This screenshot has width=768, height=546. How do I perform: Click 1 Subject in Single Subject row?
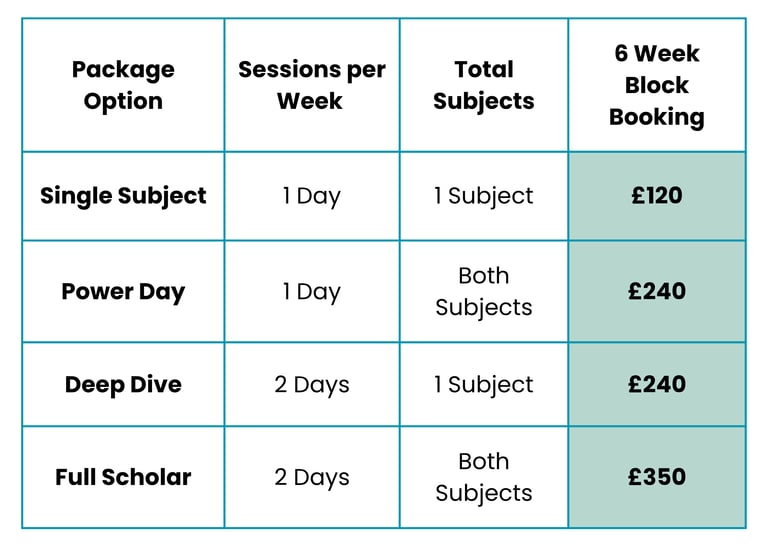coord(484,196)
